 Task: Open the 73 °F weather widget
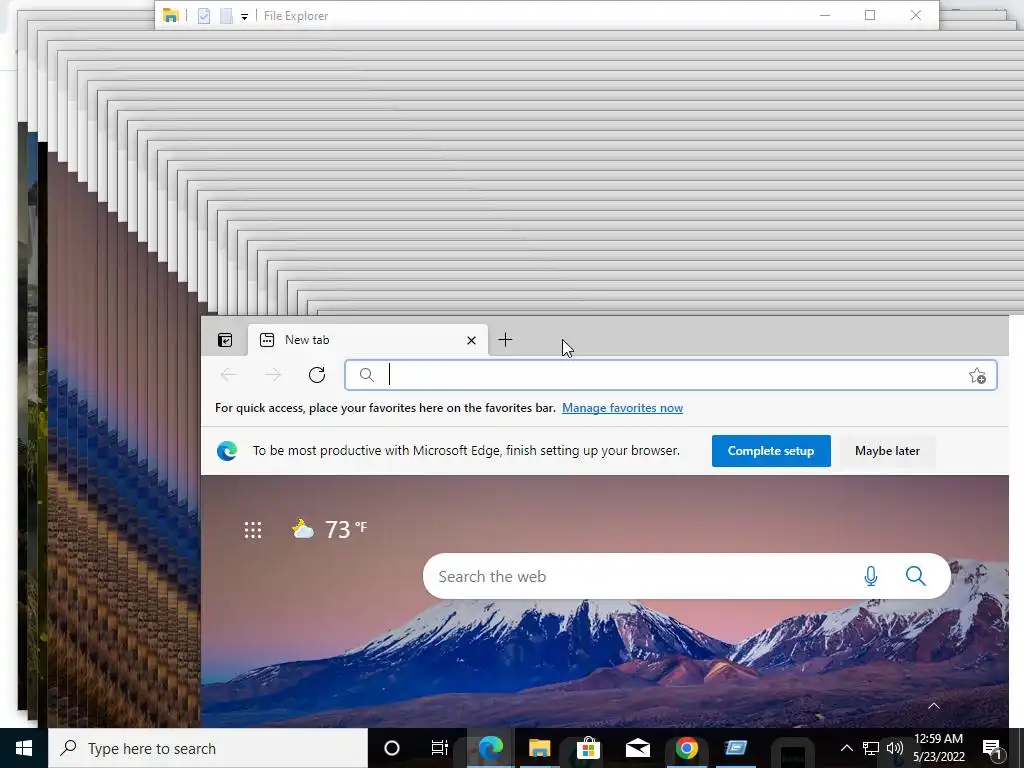pyautogui.click(x=329, y=529)
